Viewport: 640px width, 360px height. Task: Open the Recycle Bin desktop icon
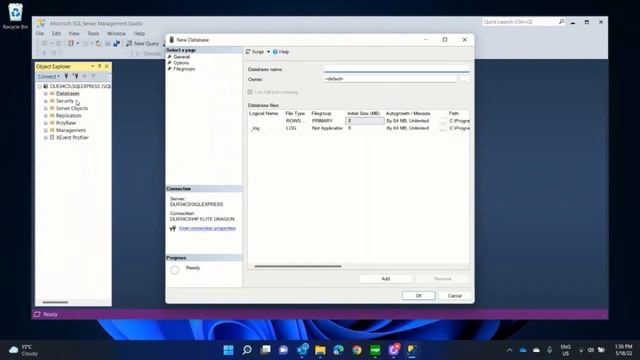pos(15,16)
